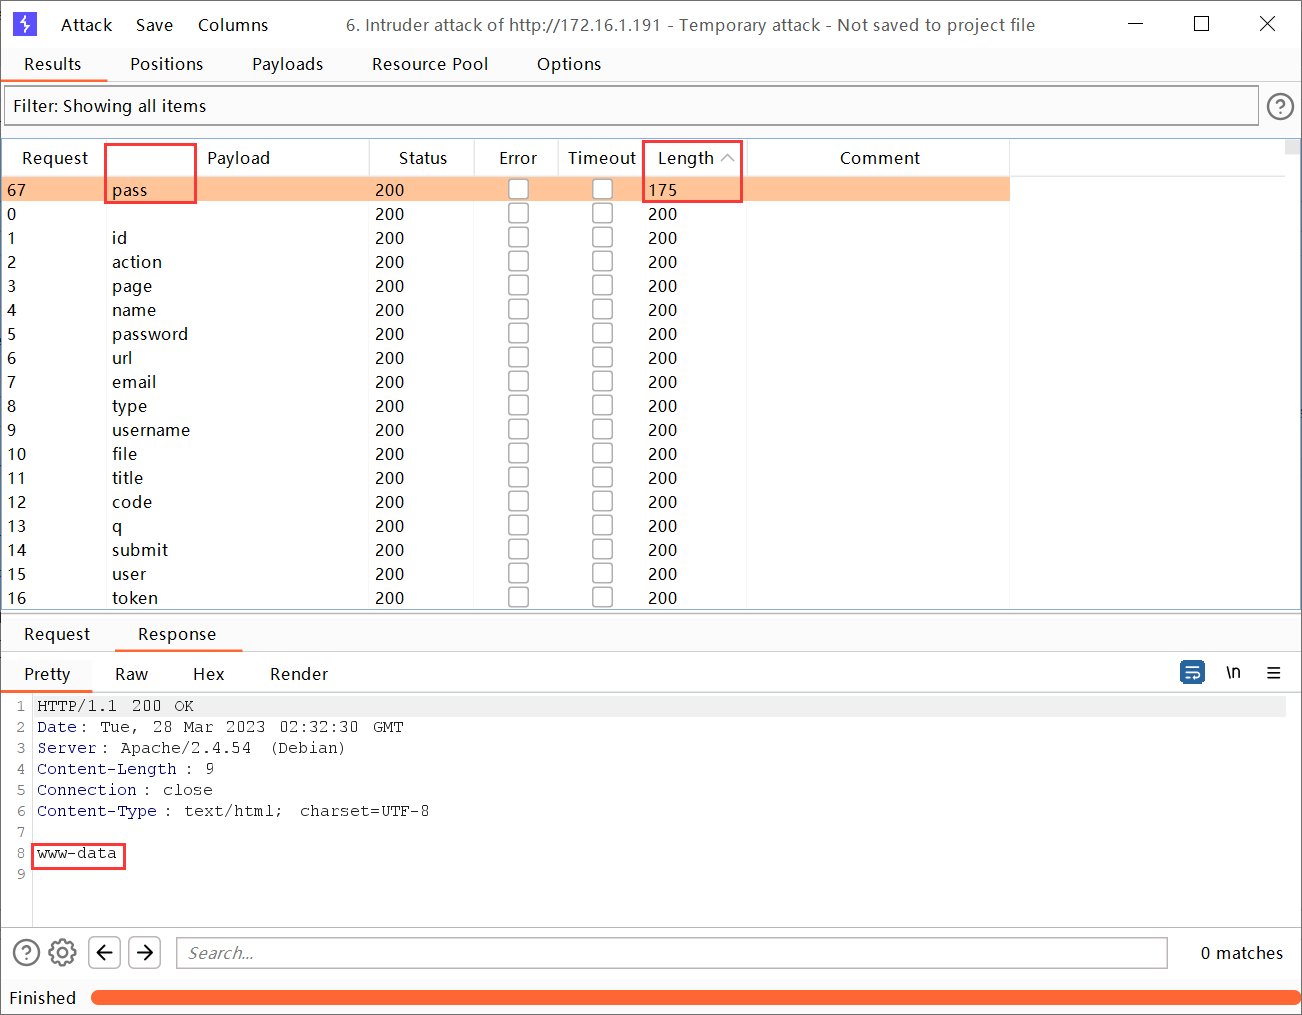Open the Save menu
Viewport: 1302px width, 1015px height.
click(154, 25)
